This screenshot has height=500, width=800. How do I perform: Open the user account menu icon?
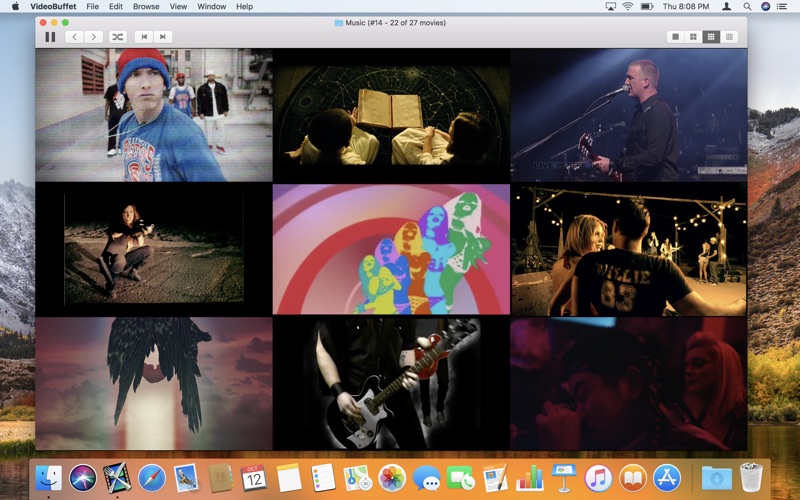click(x=727, y=7)
